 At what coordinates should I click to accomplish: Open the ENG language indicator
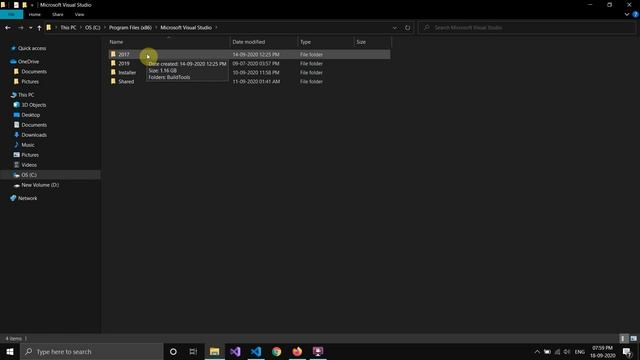(580, 351)
